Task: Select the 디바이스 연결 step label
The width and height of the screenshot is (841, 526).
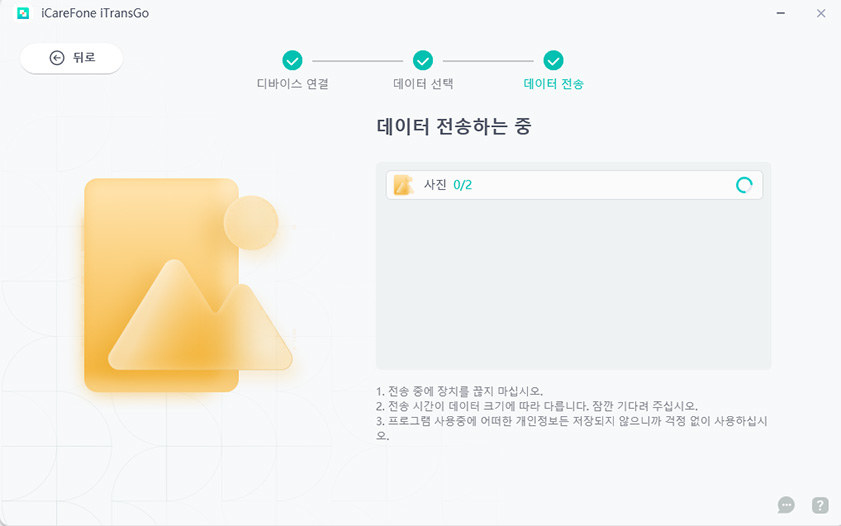Action: click(x=292, y=84)
